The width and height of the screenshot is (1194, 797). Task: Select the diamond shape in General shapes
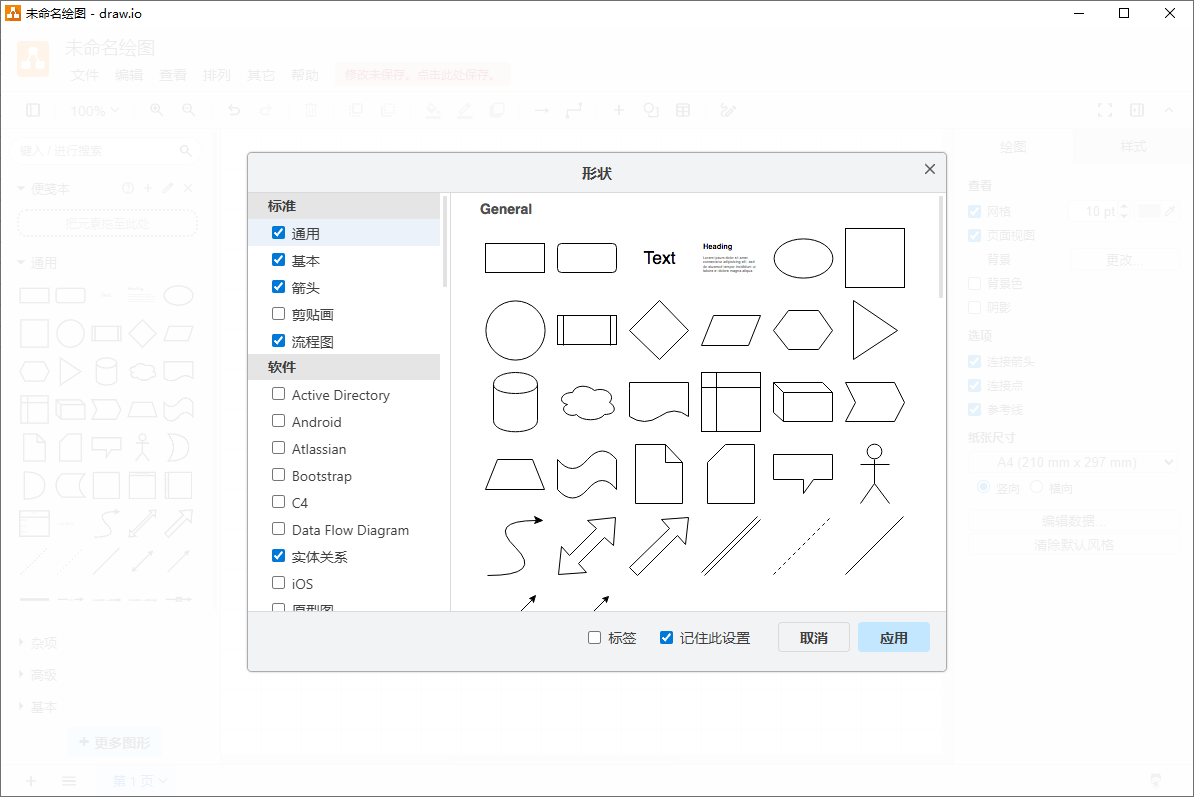(659, 330)
